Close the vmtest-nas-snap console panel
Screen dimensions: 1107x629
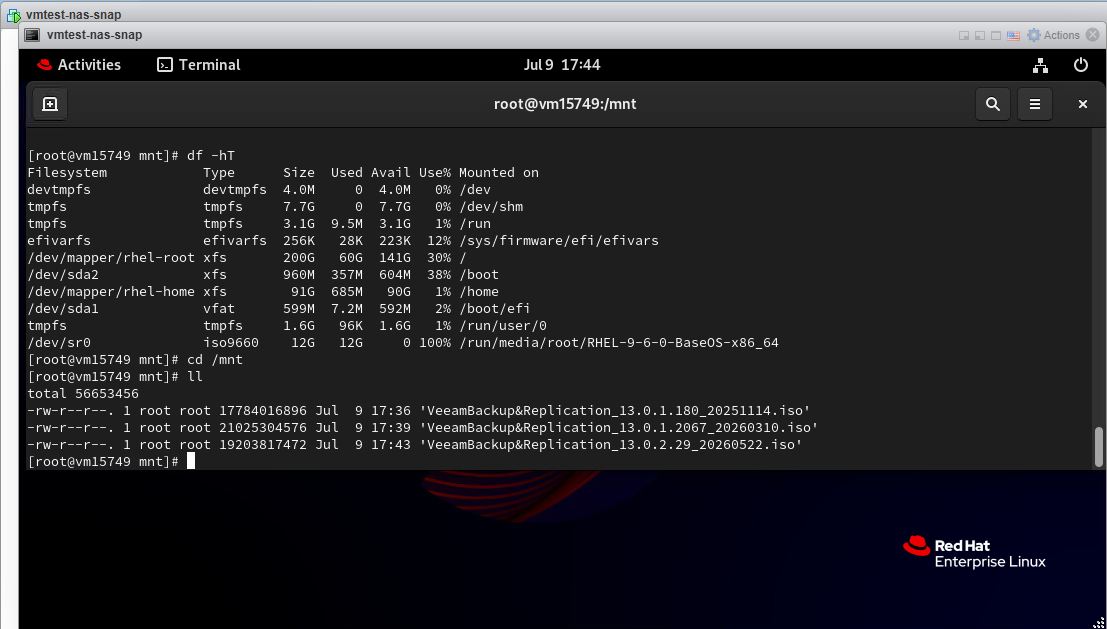[x=1094, y=35]
